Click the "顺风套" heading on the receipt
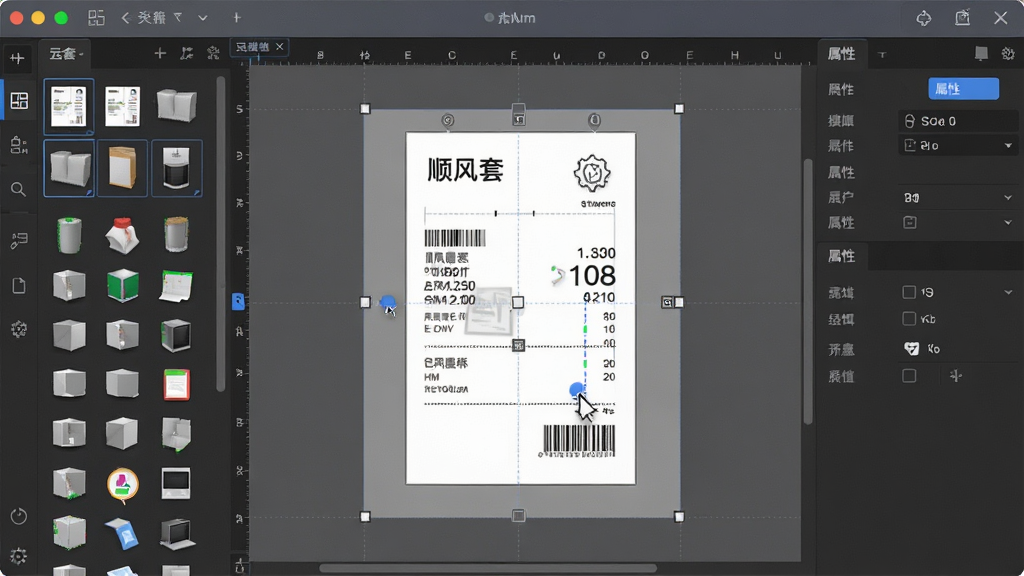Image resolution: width=1024 pixels, height=576 pixels. (465, 170)
